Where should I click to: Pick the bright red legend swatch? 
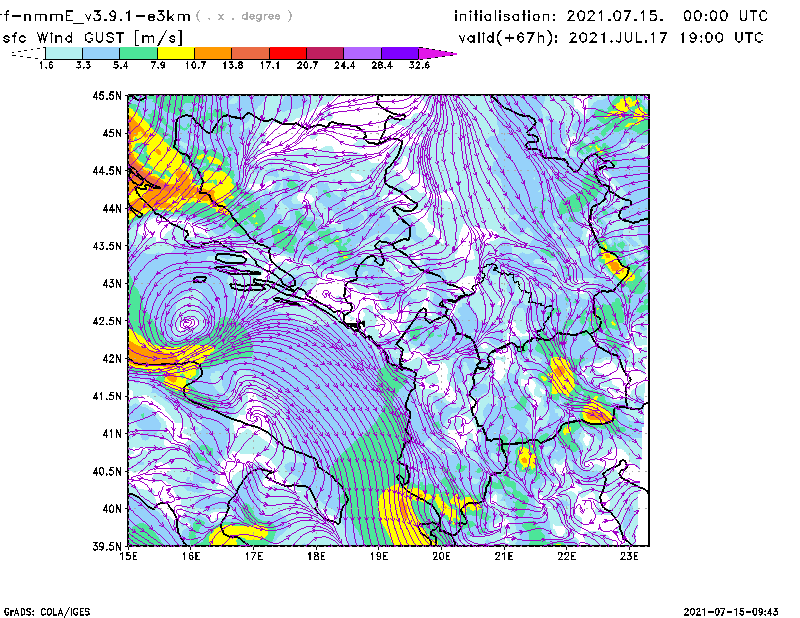pyautogui.click(x=288, y=53)
